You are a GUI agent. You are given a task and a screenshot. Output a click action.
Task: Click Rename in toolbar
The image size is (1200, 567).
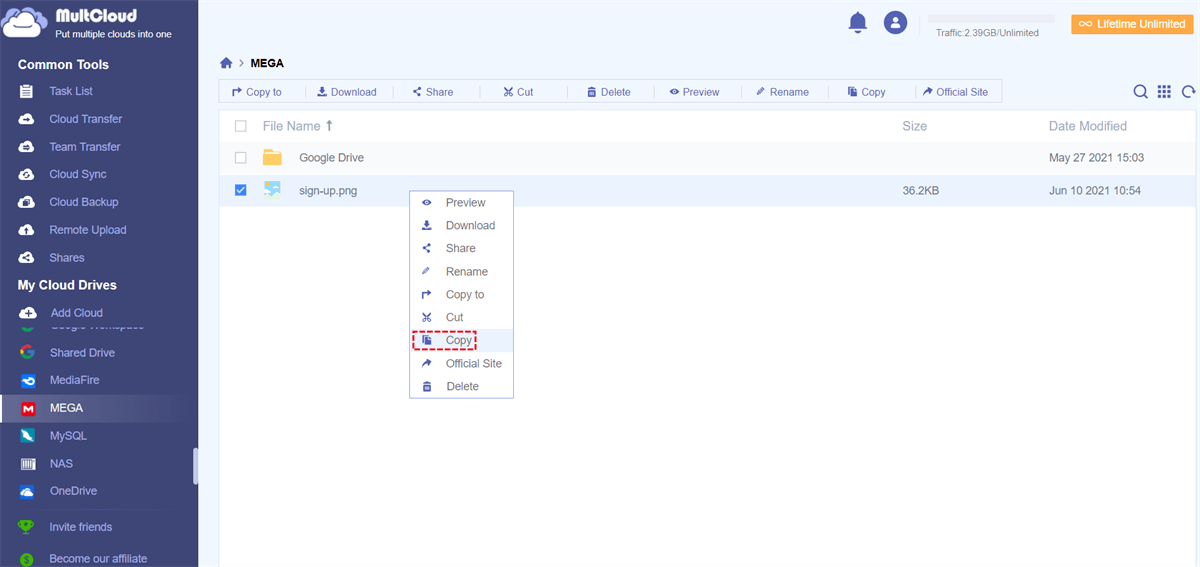tap(782, 92)
